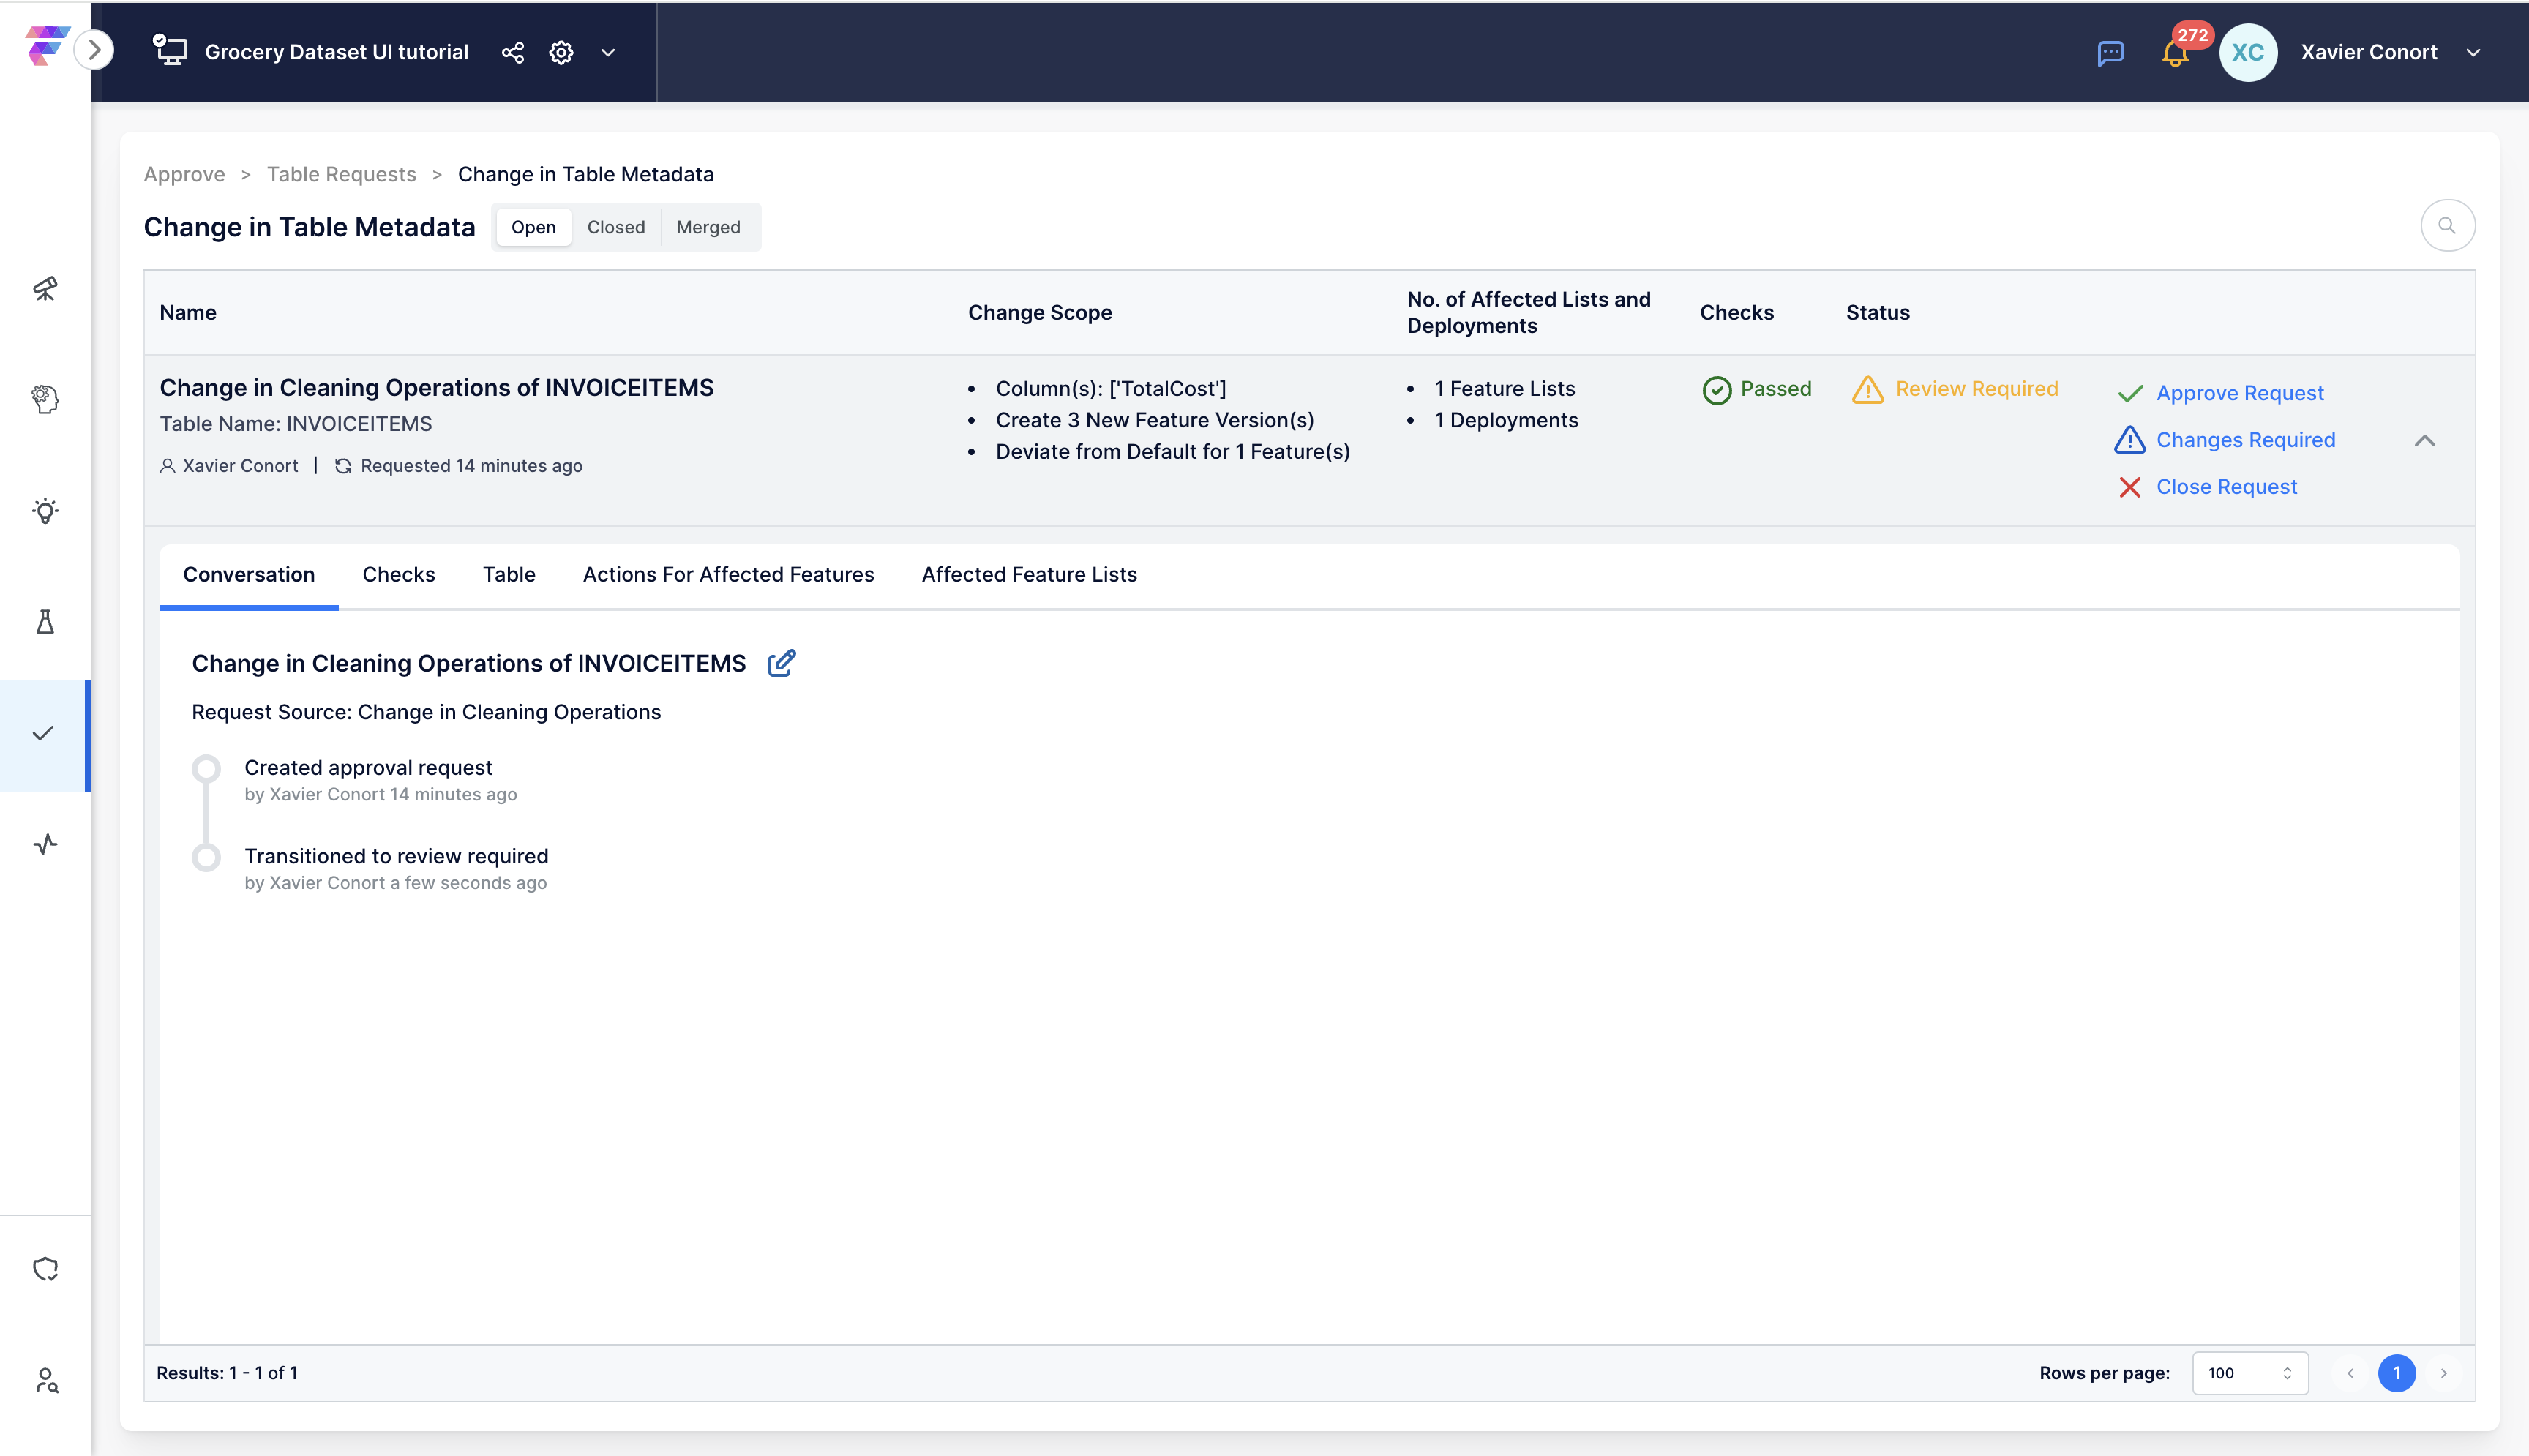This screenshot has height=1456, width=2529.
Task: Go to Approve breadcrumb
Action: click(x=184, y=174)
